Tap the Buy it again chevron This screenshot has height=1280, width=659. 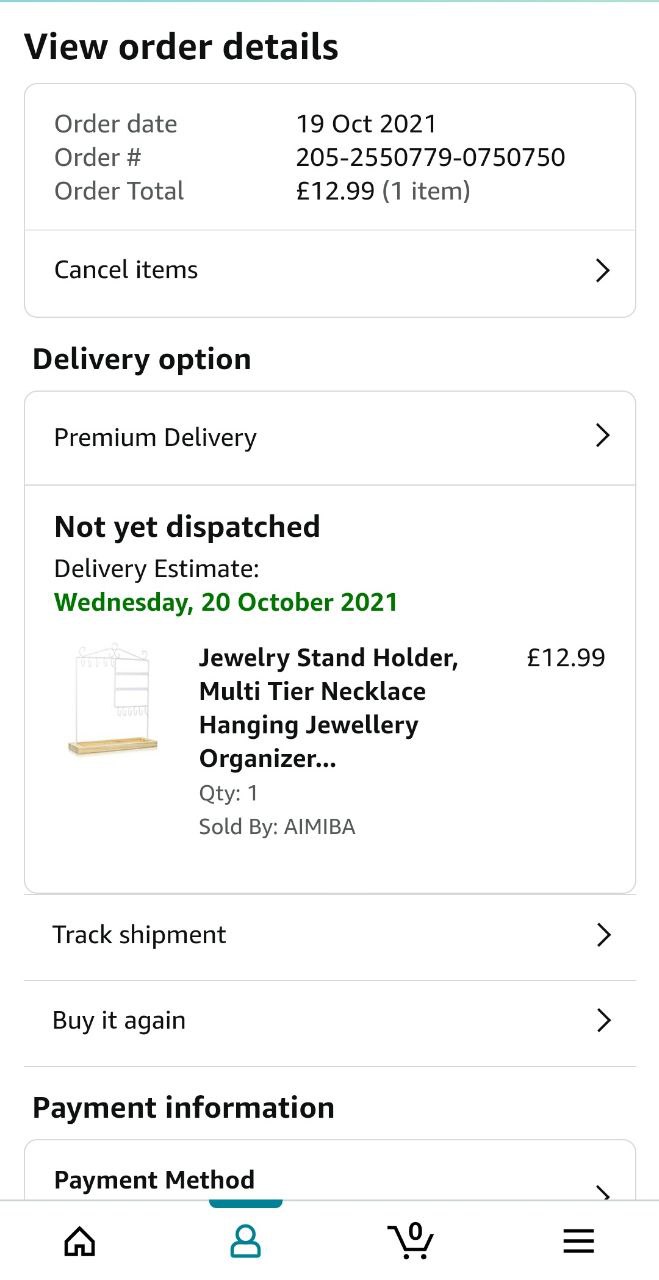pyautogui.click(x=603, y=1020)
